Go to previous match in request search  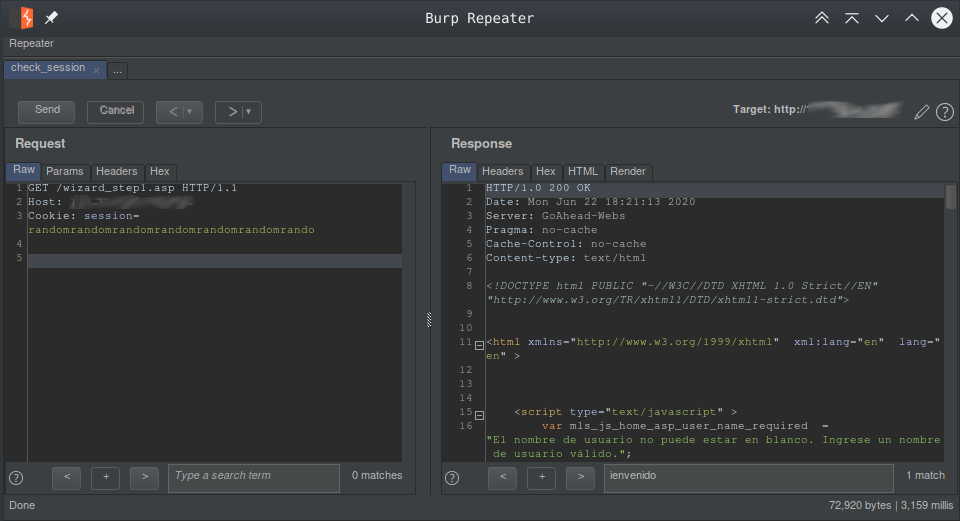tap(66, 477)
